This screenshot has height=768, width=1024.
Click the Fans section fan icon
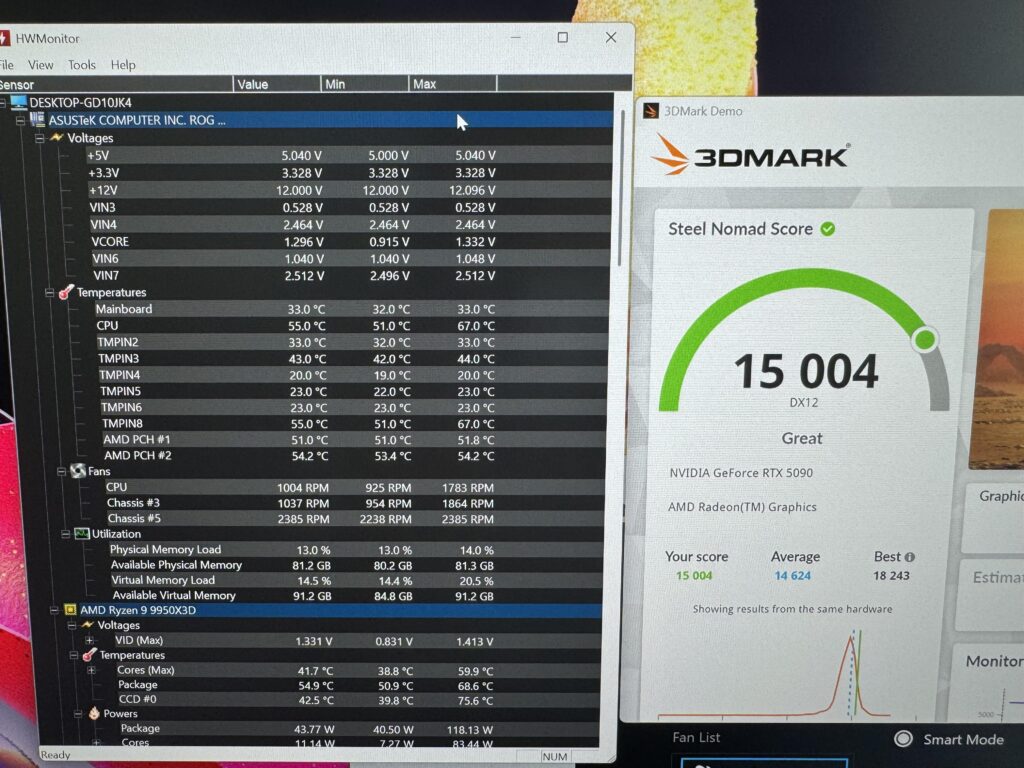point(78,471)
